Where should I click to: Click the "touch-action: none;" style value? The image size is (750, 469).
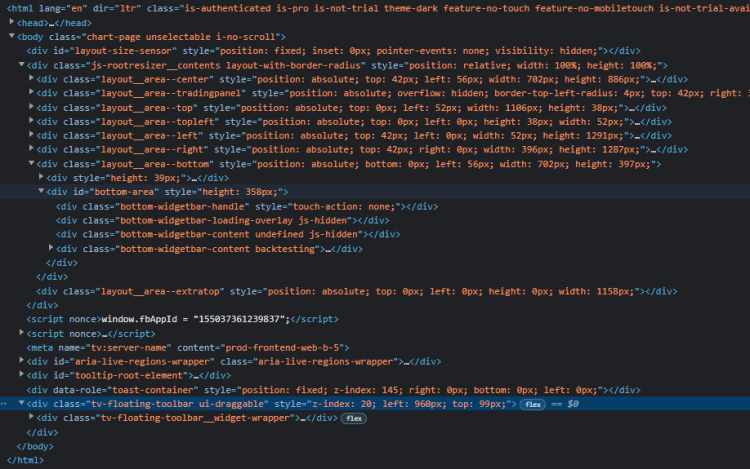click(343, 207)
